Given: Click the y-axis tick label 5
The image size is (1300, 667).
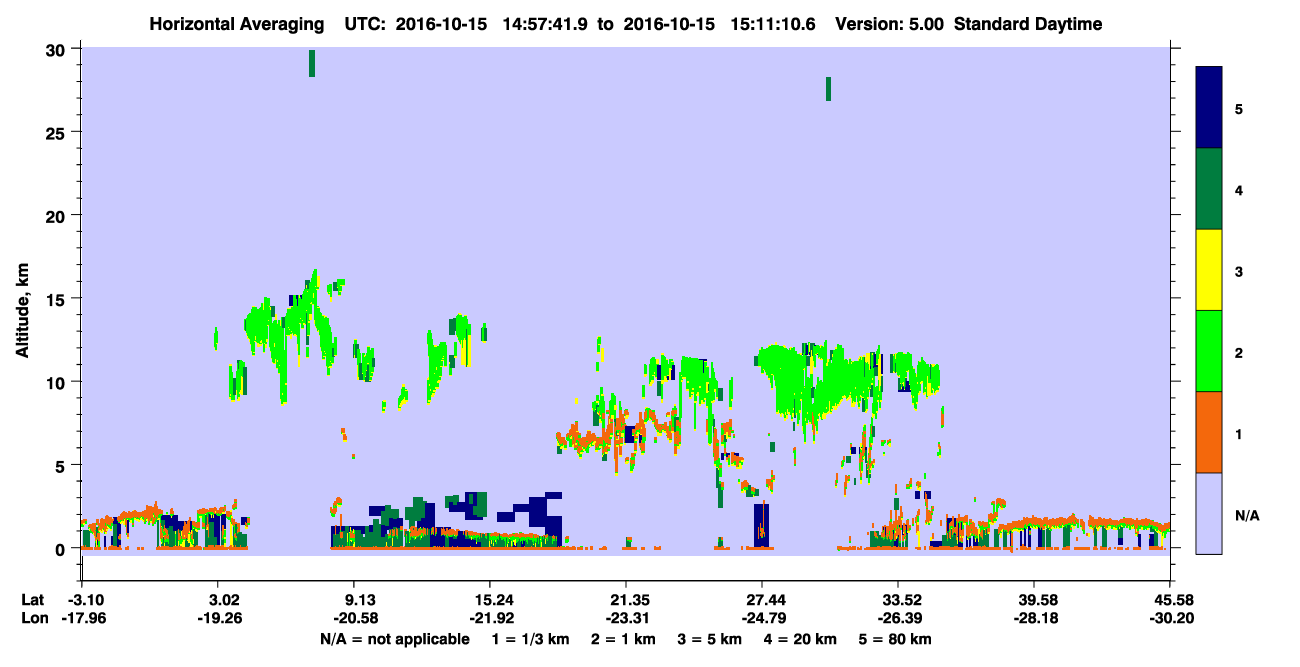Looking at the screenshot, I should pyautogui.click(x=62, y=465).
